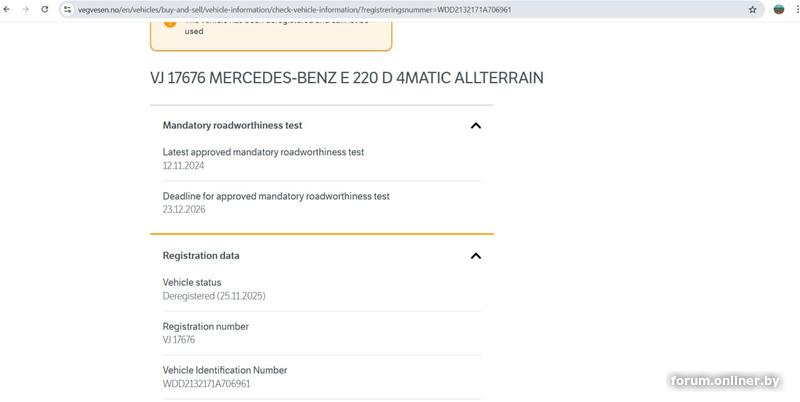Click the Deregistered (25.11.2025) status text
This screenshot has width=800, height=402.
tap(213, 296)
